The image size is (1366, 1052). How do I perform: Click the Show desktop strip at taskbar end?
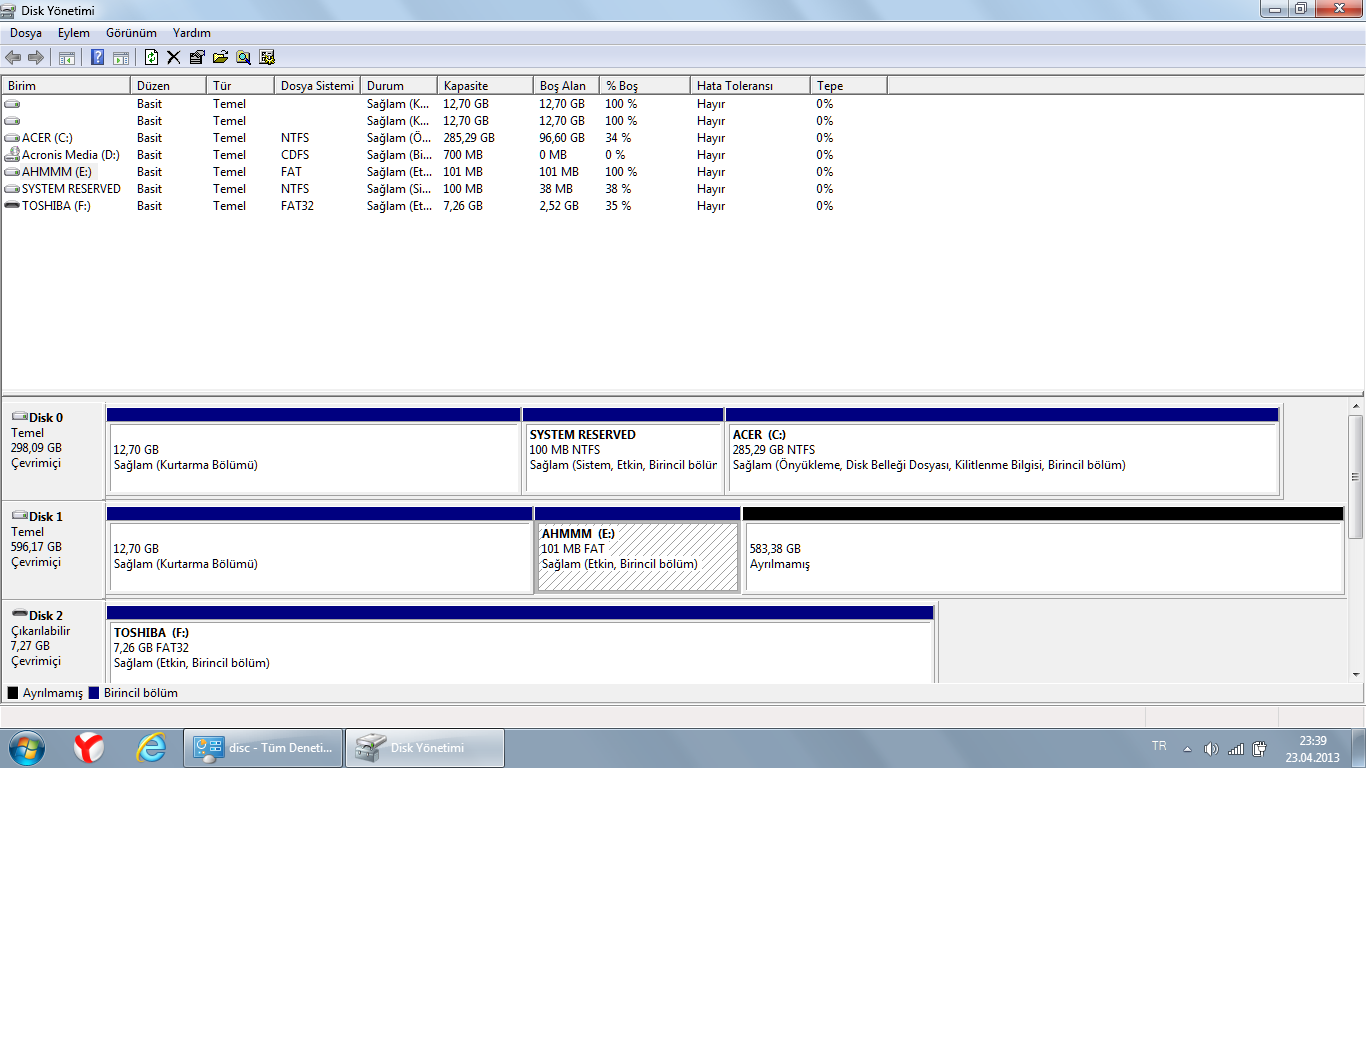1359,748
